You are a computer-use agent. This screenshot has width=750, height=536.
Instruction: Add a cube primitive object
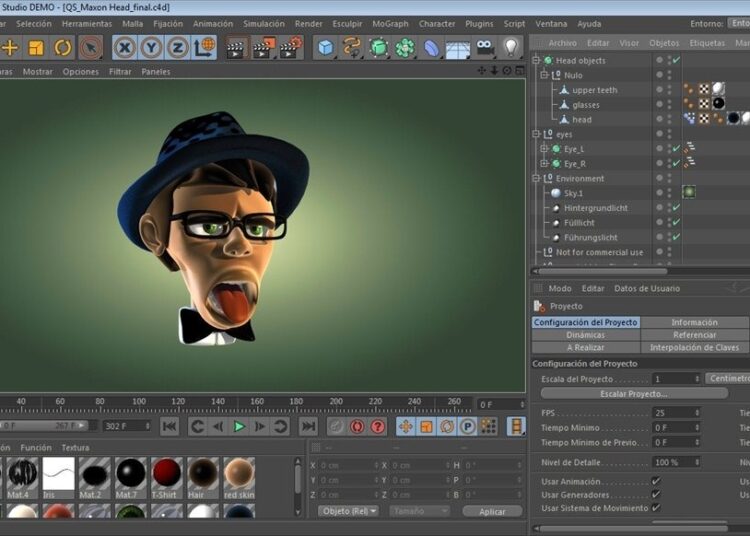(x=326, y=48)
